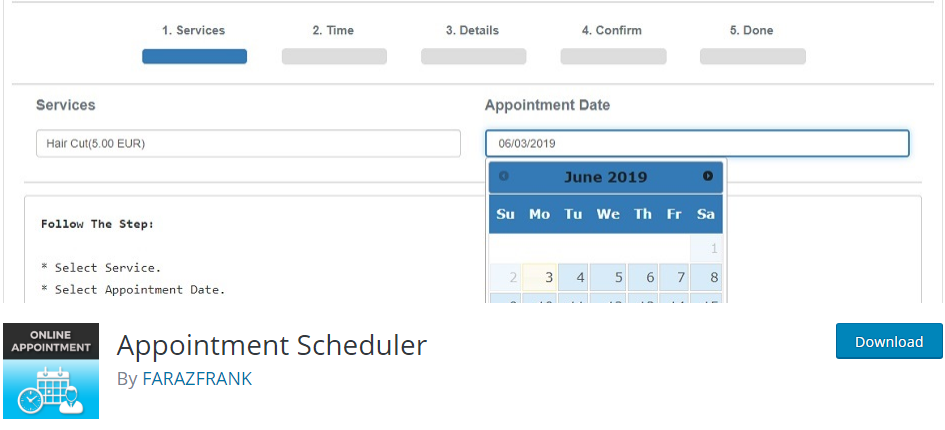Open the FARAZFRANK author link
The height and width of the screenshot is (430, 945).
pyautogui.click(x=197, y=379)
